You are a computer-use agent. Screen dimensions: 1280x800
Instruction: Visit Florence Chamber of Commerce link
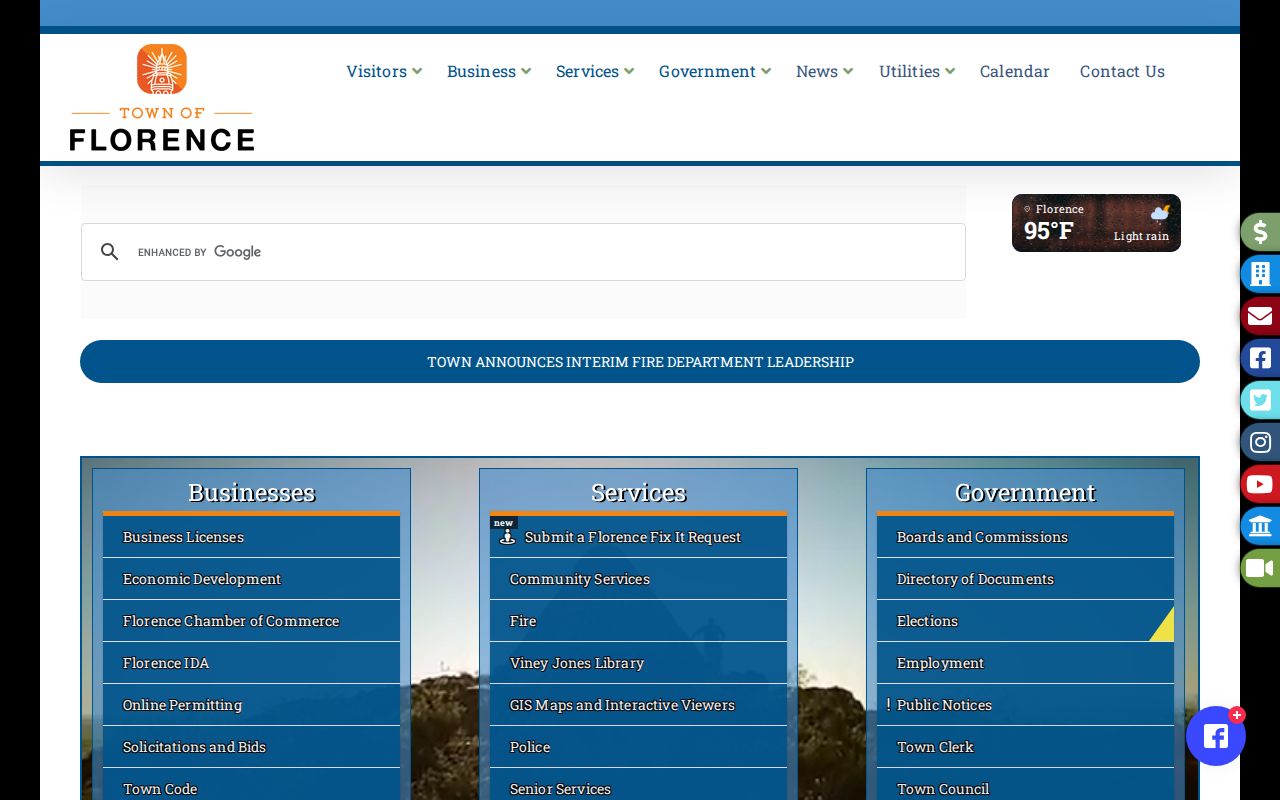pyautogui.click(x=251, y=621)
